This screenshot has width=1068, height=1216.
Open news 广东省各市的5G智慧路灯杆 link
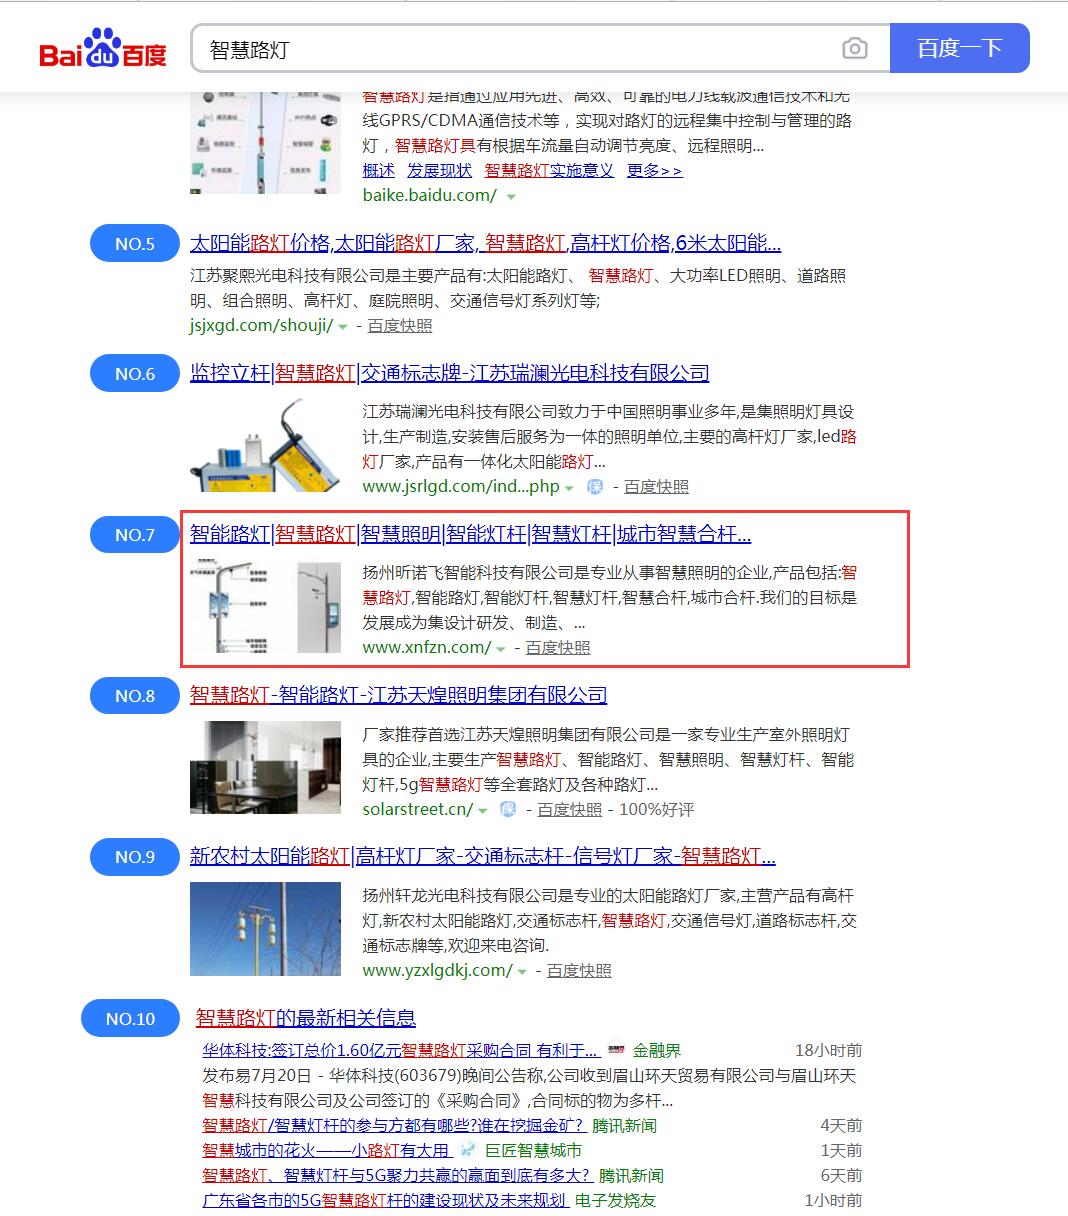[384, 1200]
